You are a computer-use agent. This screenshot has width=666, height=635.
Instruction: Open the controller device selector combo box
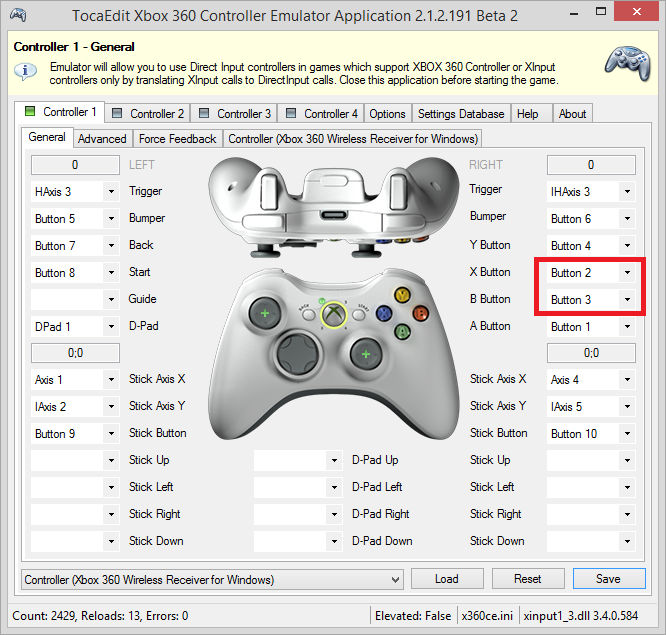click(x=212, y=580)
